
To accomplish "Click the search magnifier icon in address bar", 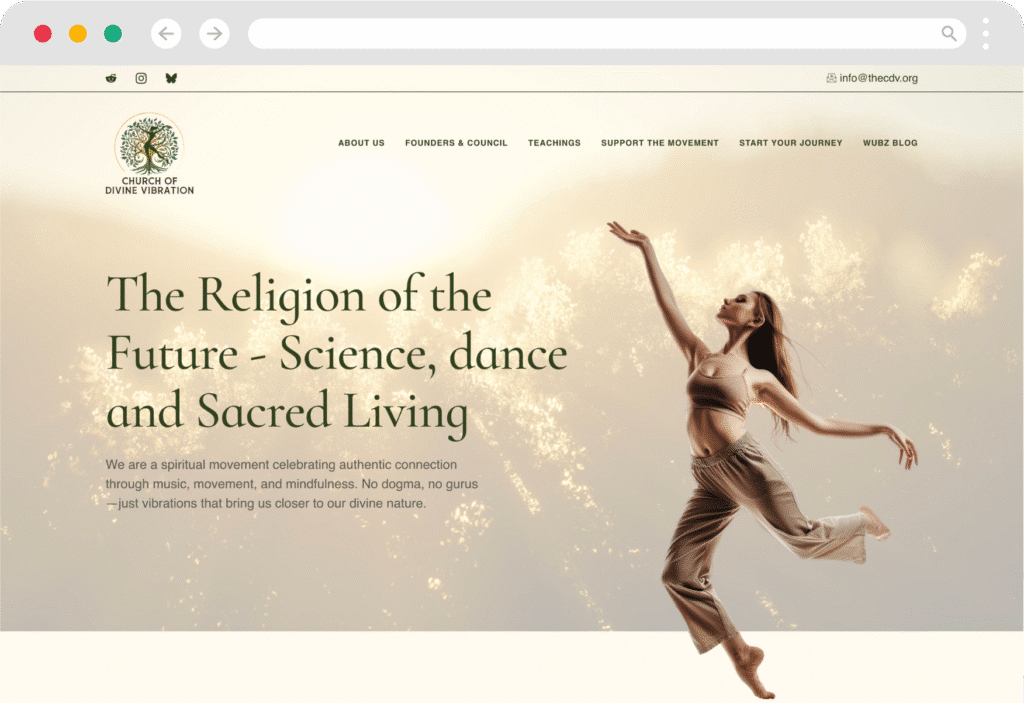I will point(949,34).
